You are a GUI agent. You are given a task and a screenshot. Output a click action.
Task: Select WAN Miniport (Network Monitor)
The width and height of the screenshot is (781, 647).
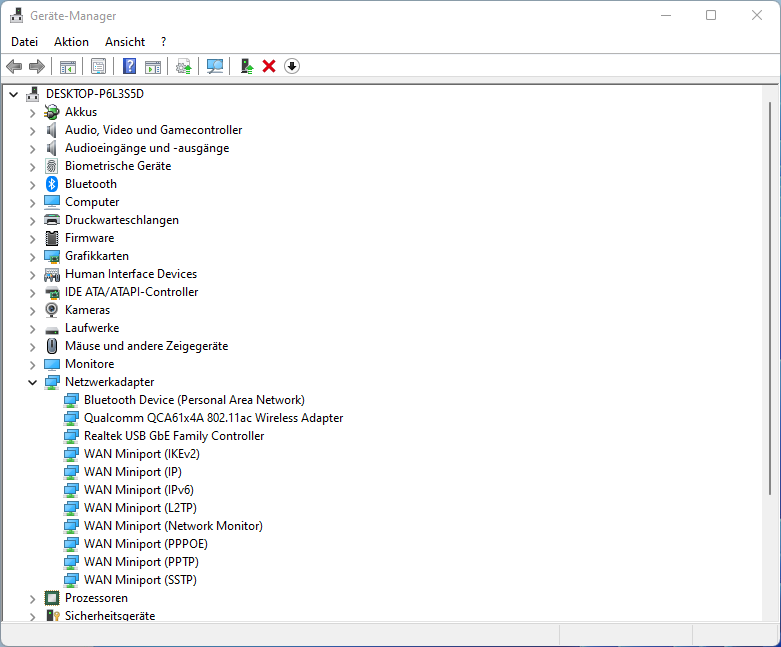pos(173,525)
